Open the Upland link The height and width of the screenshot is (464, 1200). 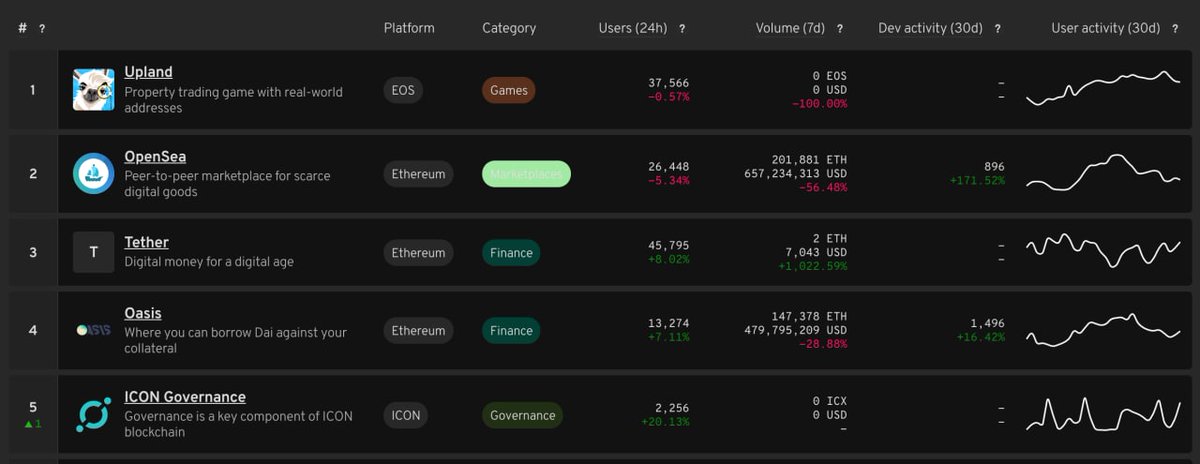tap(148, 72)
